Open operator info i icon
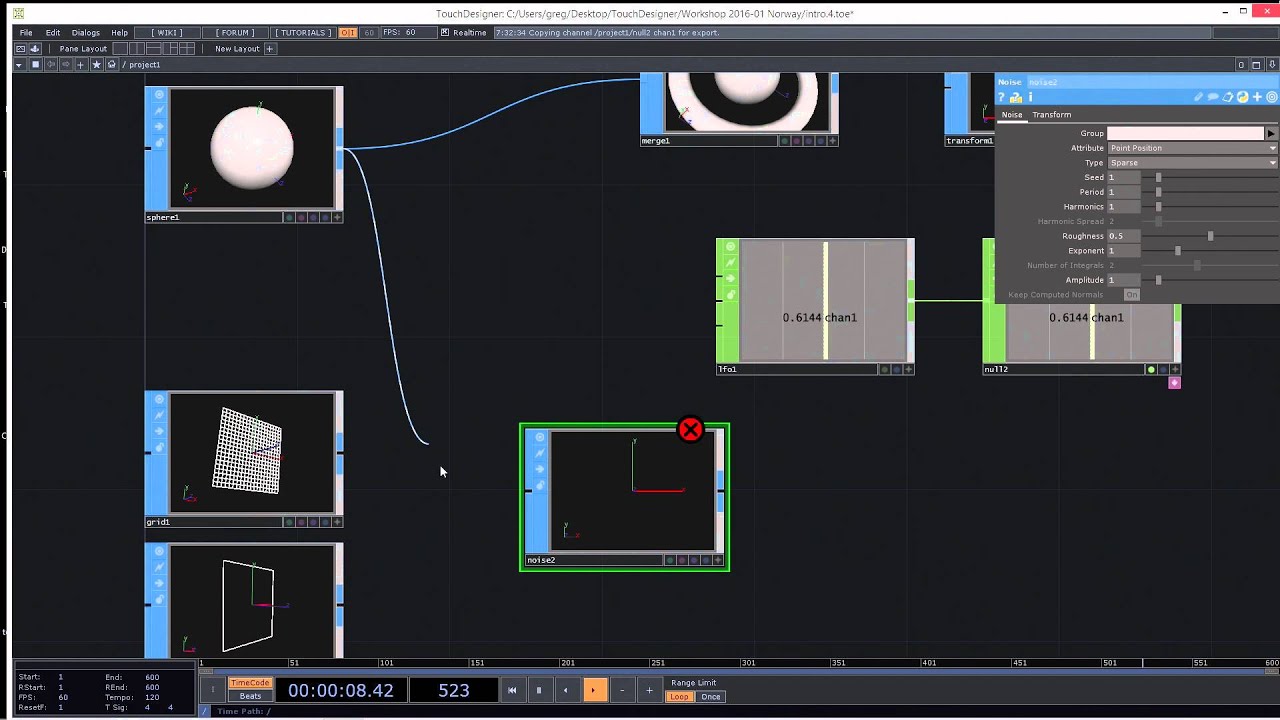 1030,97
